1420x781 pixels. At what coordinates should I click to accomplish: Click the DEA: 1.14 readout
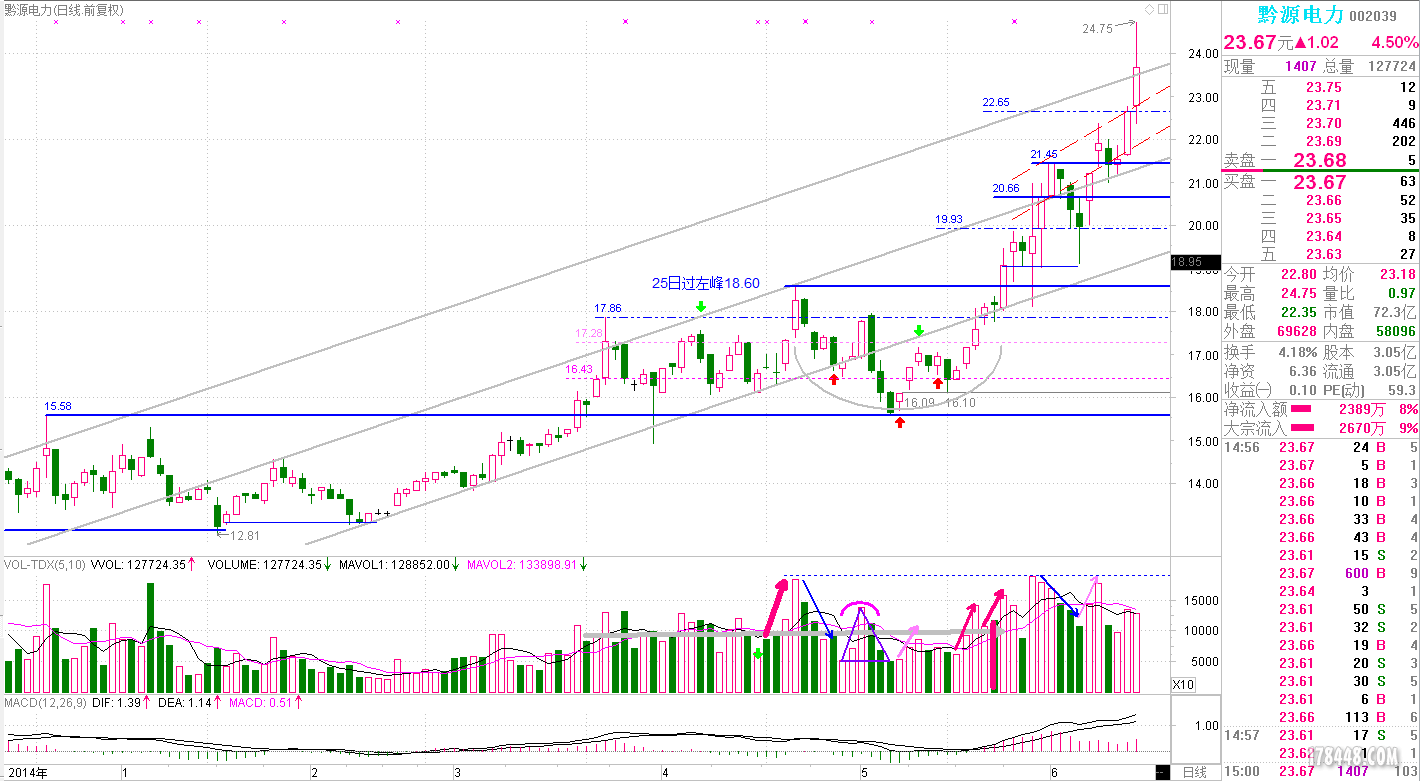[187, 702]
